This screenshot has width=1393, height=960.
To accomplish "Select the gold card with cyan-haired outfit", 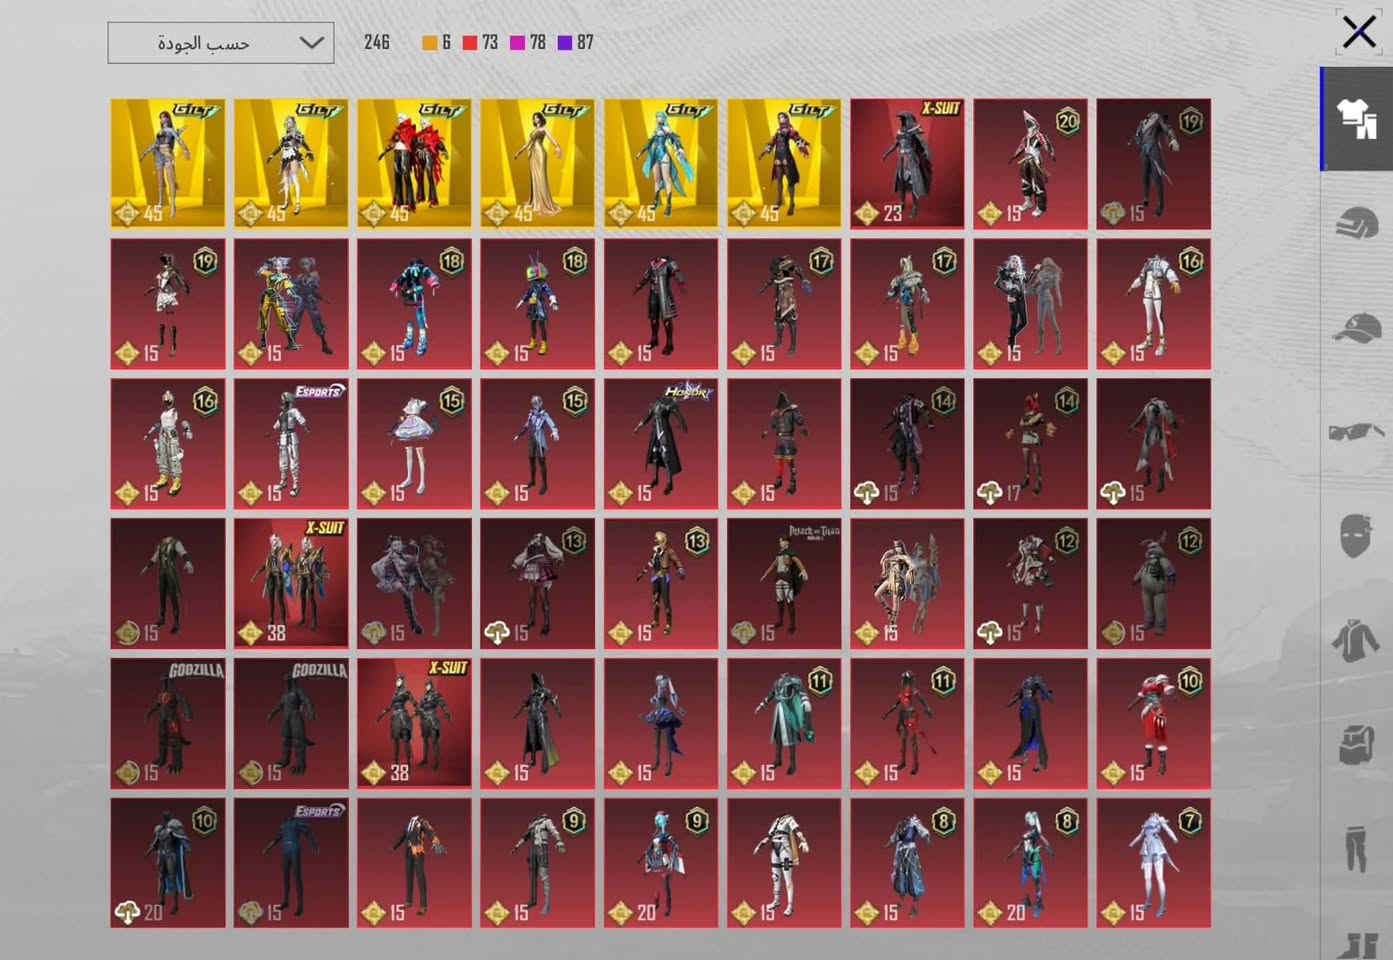I will point(661,163).
